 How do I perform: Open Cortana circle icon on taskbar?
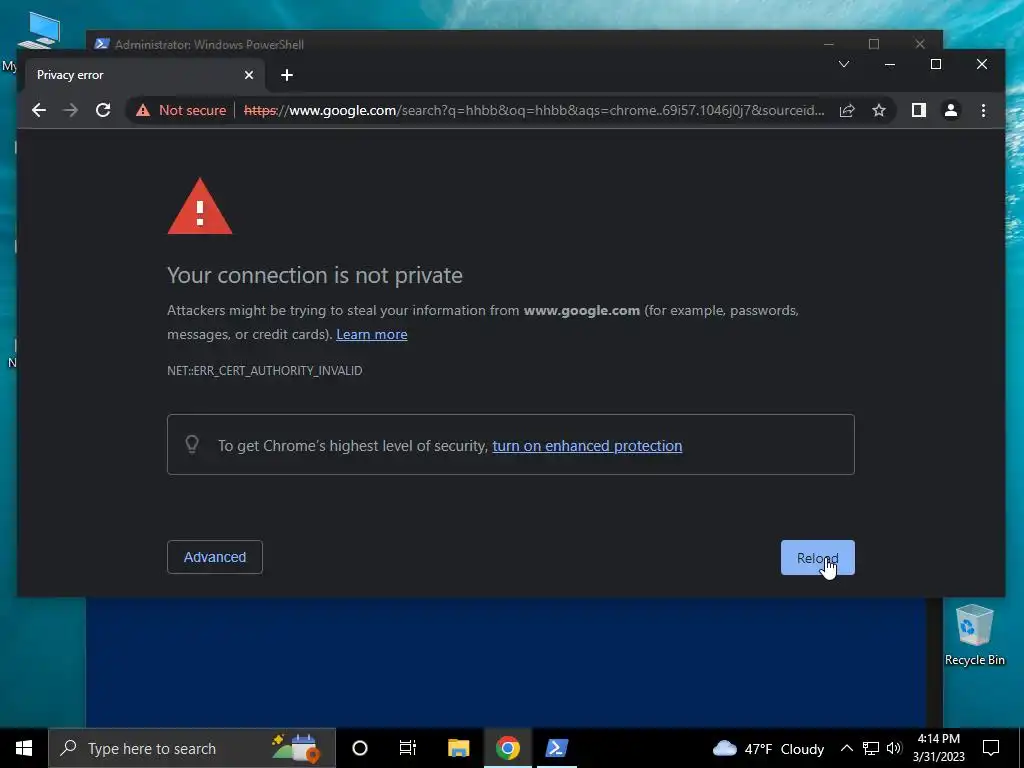[360, 748]
